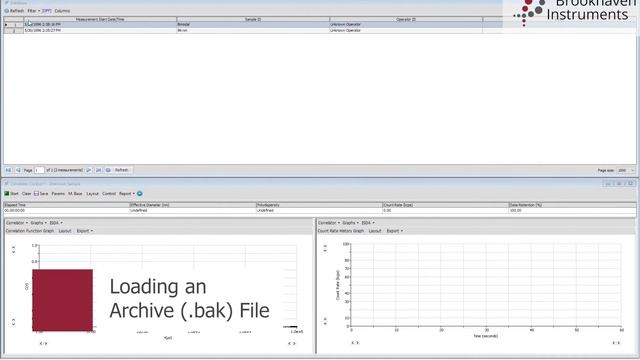Viewport: 640px width, 360px height.
Task: Go to previous page of measurements
Action: click(x=18, y=170)
